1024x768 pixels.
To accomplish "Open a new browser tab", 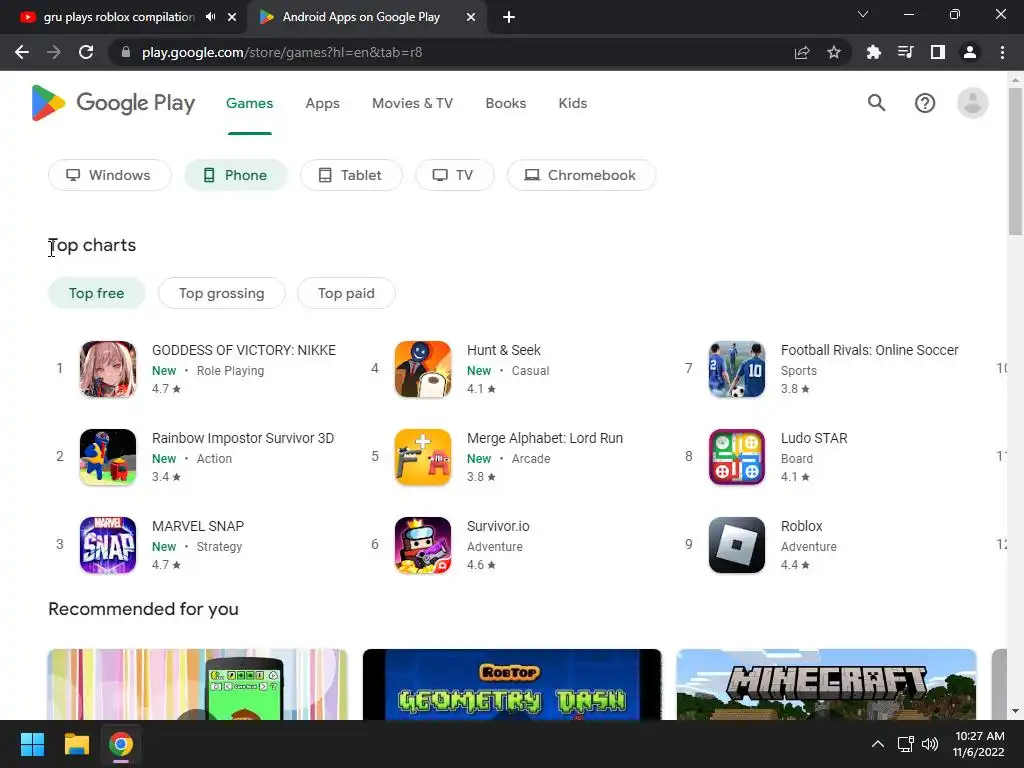I will tap(509, 17).
